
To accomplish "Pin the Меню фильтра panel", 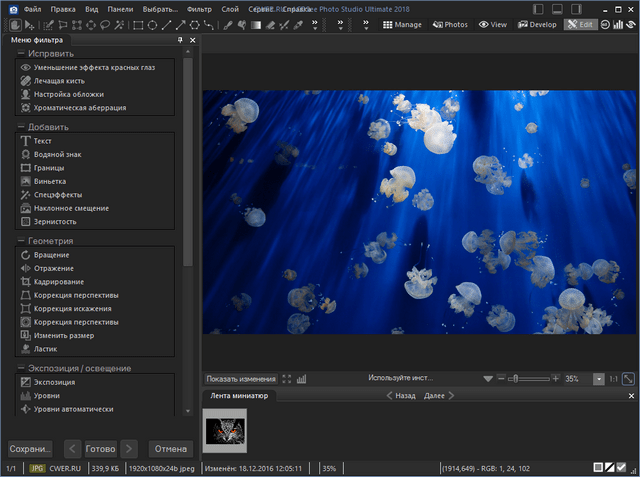I will pyautogui.click(x=180, y=40).
